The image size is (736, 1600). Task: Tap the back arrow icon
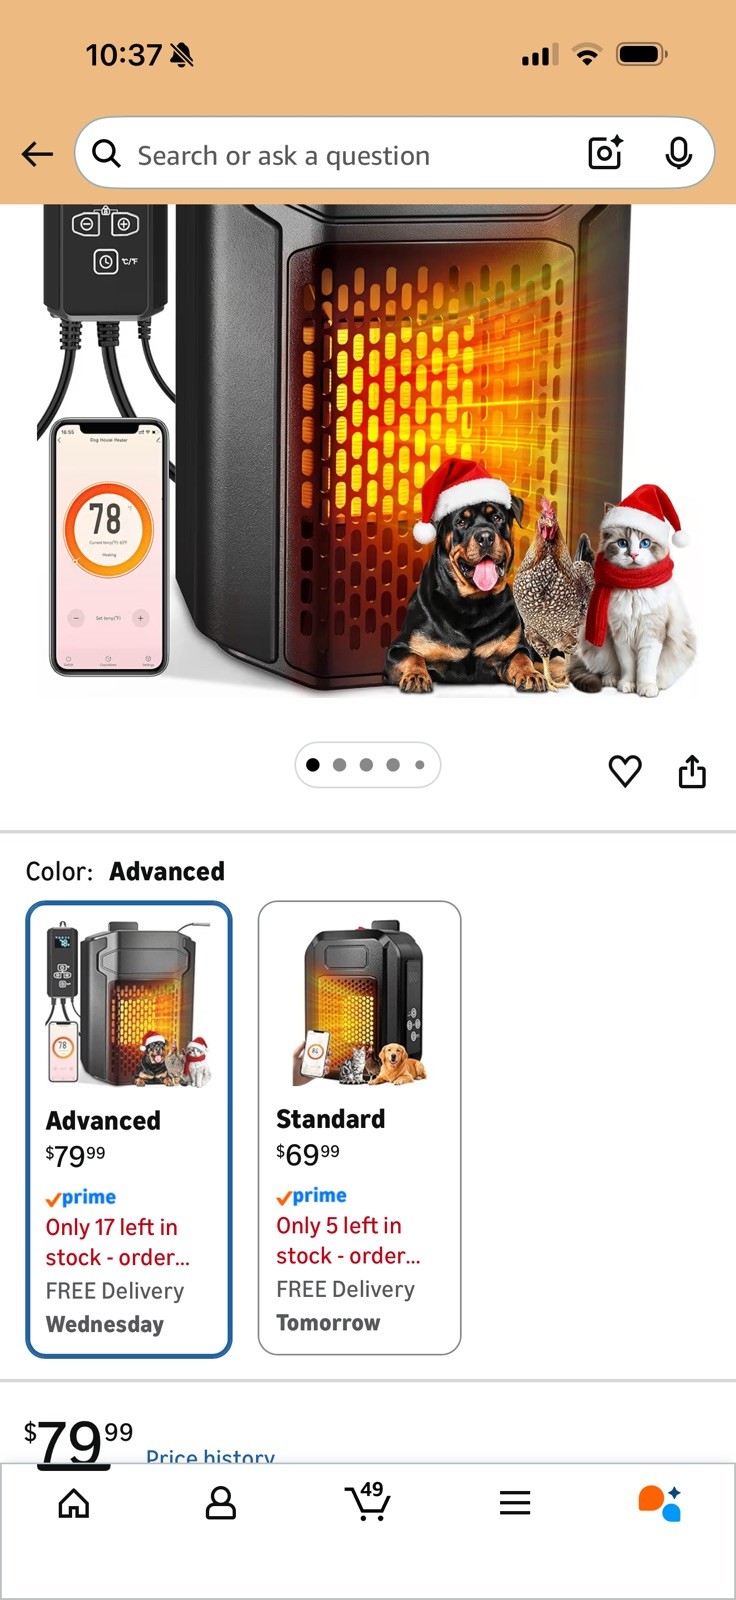point(37,154)
